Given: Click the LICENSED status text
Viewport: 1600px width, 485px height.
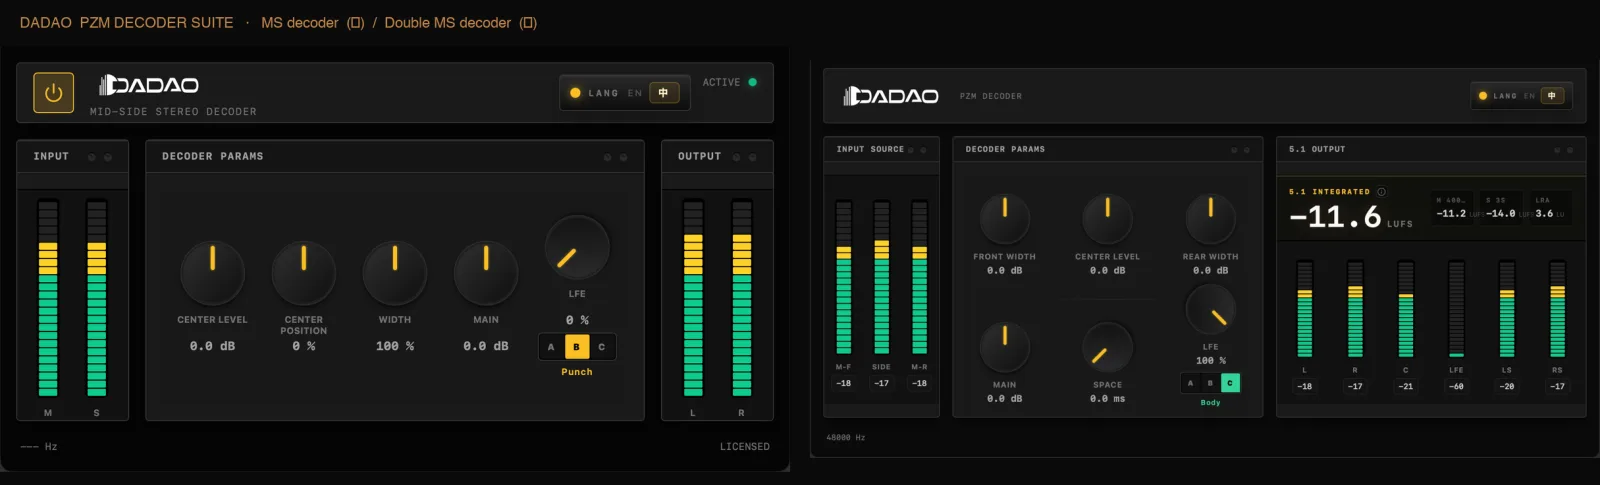Looking at the screenshot, I should click(x=745, y=447).
